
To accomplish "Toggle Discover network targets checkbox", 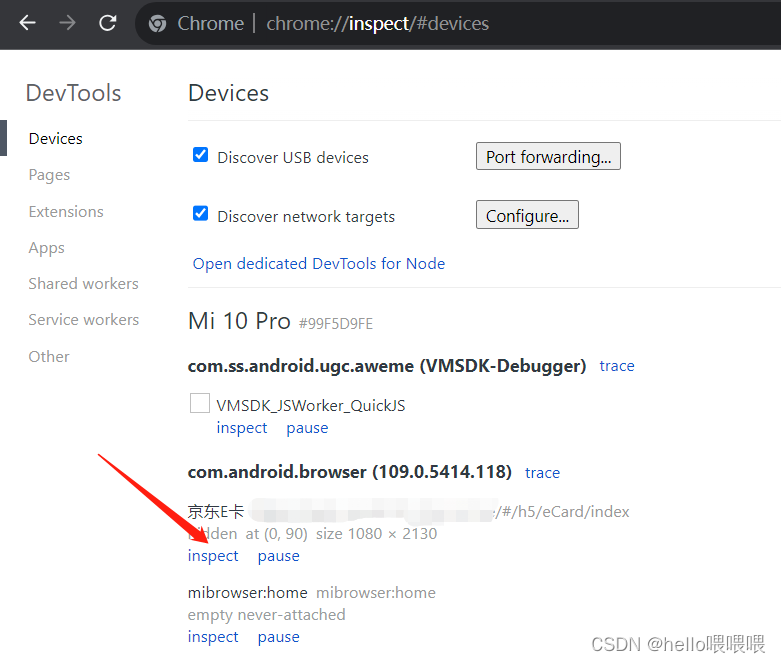I will point(200,214).
